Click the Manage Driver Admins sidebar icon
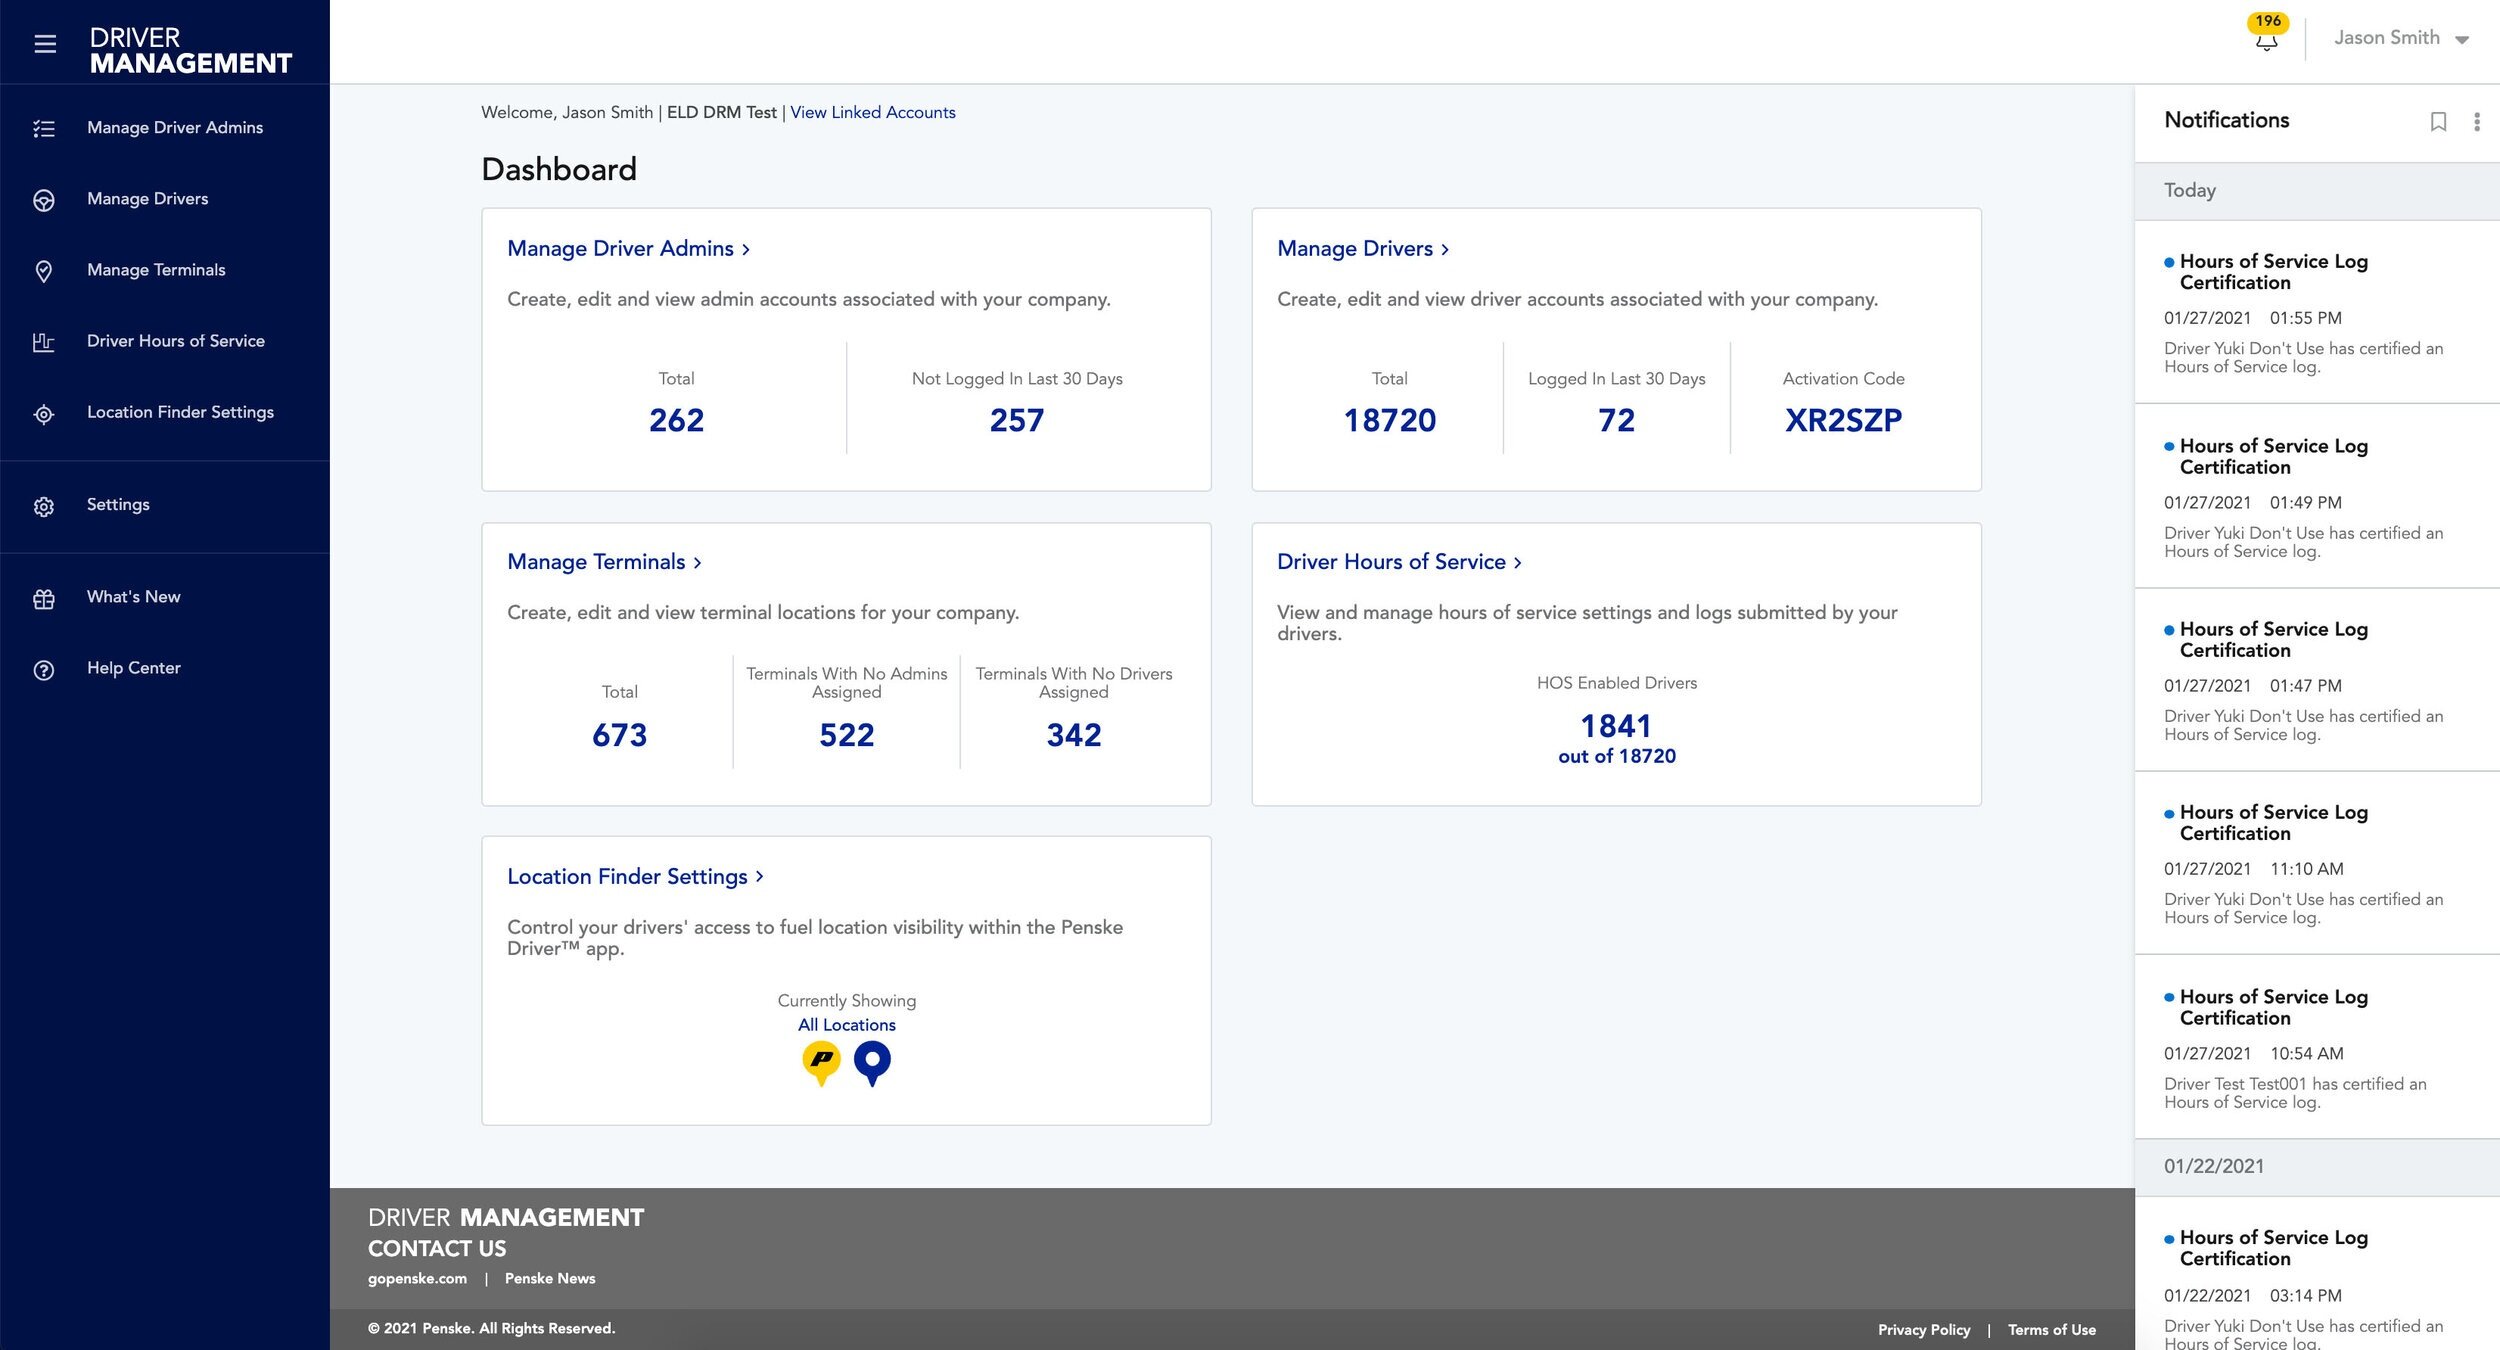The height and width of the screenshot is (1350, 2500). [44, 129]
